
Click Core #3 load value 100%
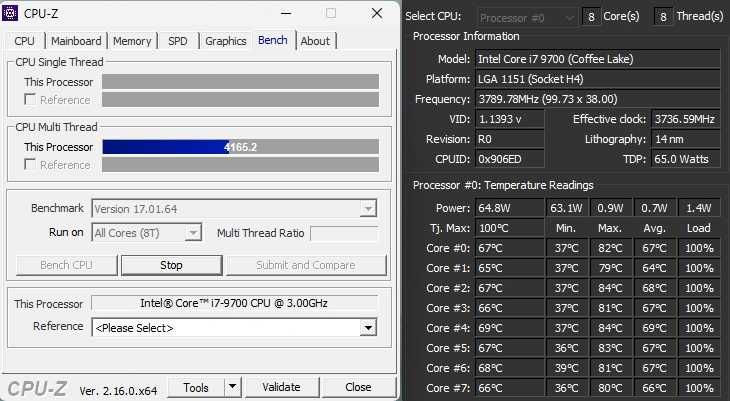pyautogui.click(x=699, y=308)
